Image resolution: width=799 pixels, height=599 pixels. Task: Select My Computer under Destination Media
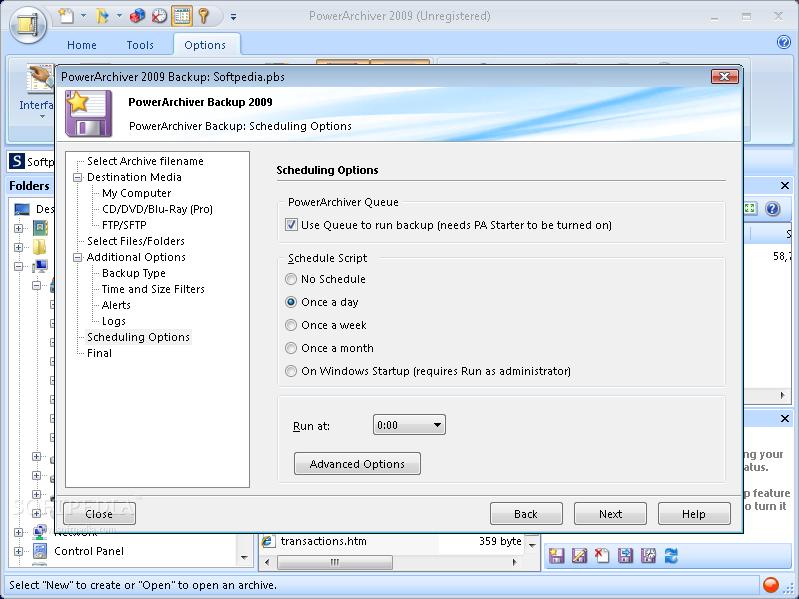(x=137, y=193)
